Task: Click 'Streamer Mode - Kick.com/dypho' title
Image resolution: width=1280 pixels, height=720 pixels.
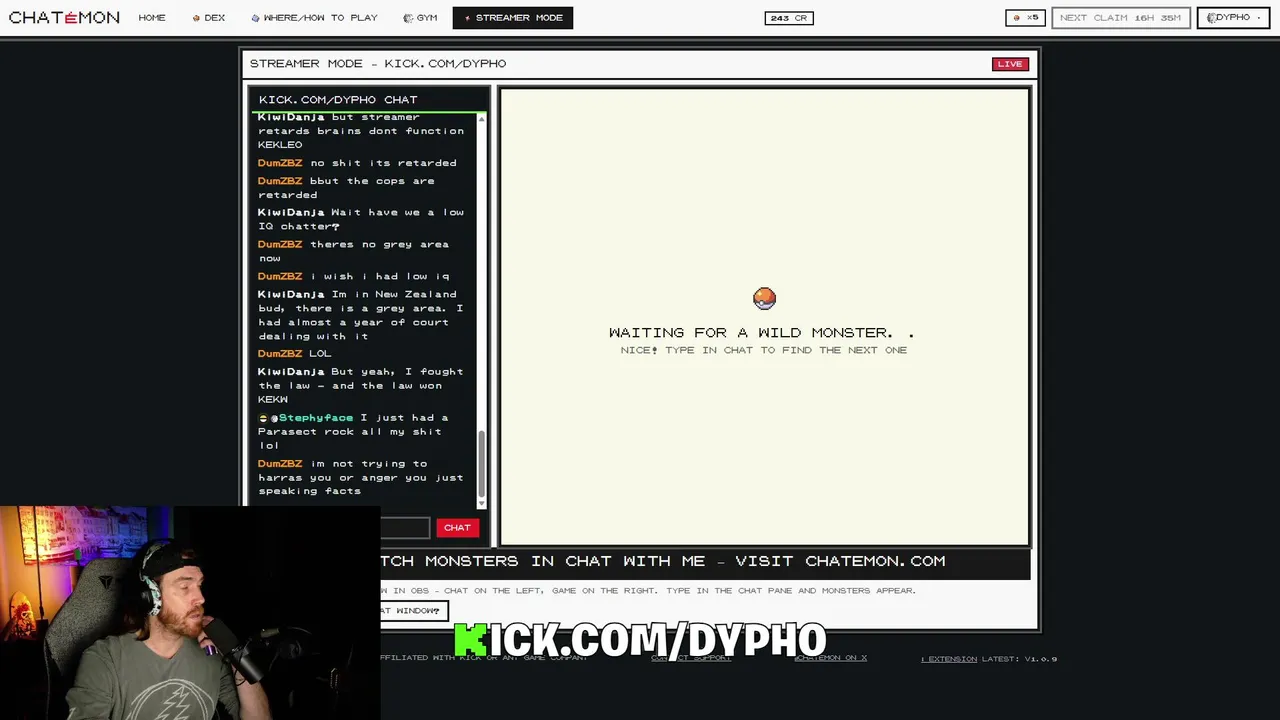Action: pyautogui.click(x=378, y=64)
